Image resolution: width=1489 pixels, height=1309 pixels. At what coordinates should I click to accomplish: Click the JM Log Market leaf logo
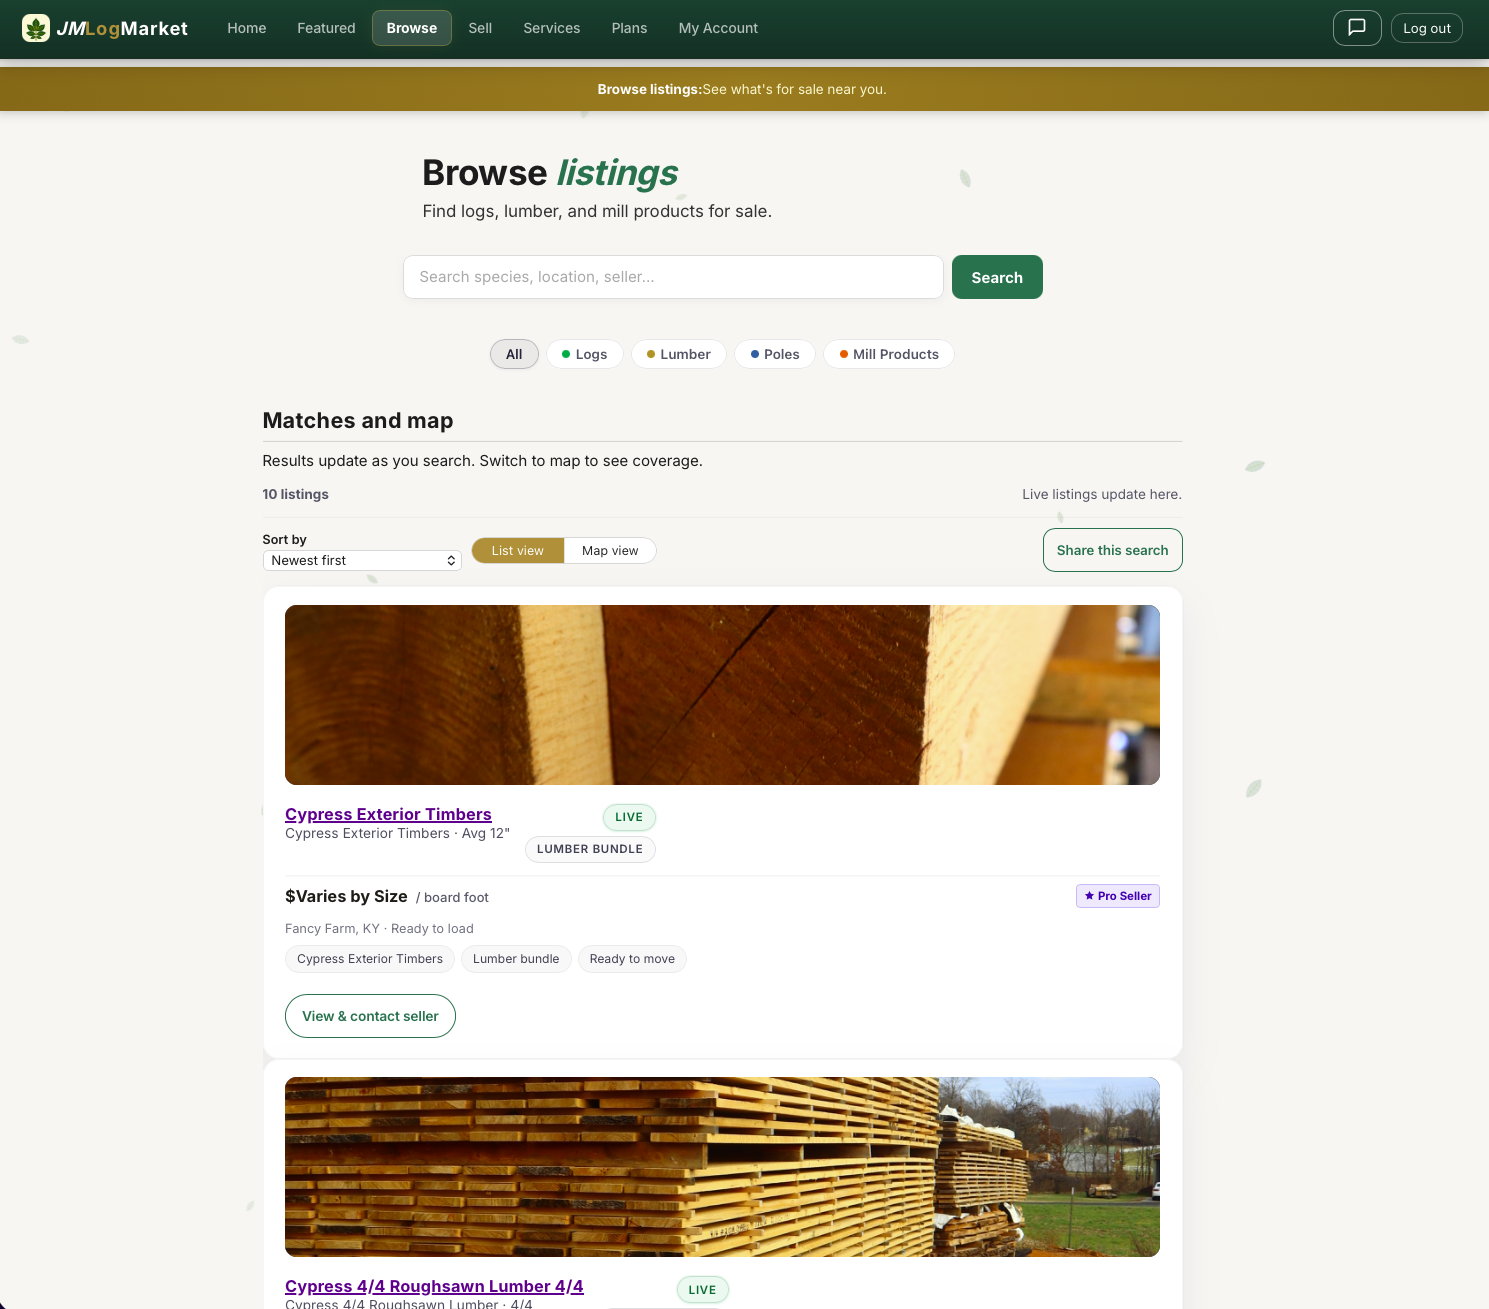click(x=36, y=27)
